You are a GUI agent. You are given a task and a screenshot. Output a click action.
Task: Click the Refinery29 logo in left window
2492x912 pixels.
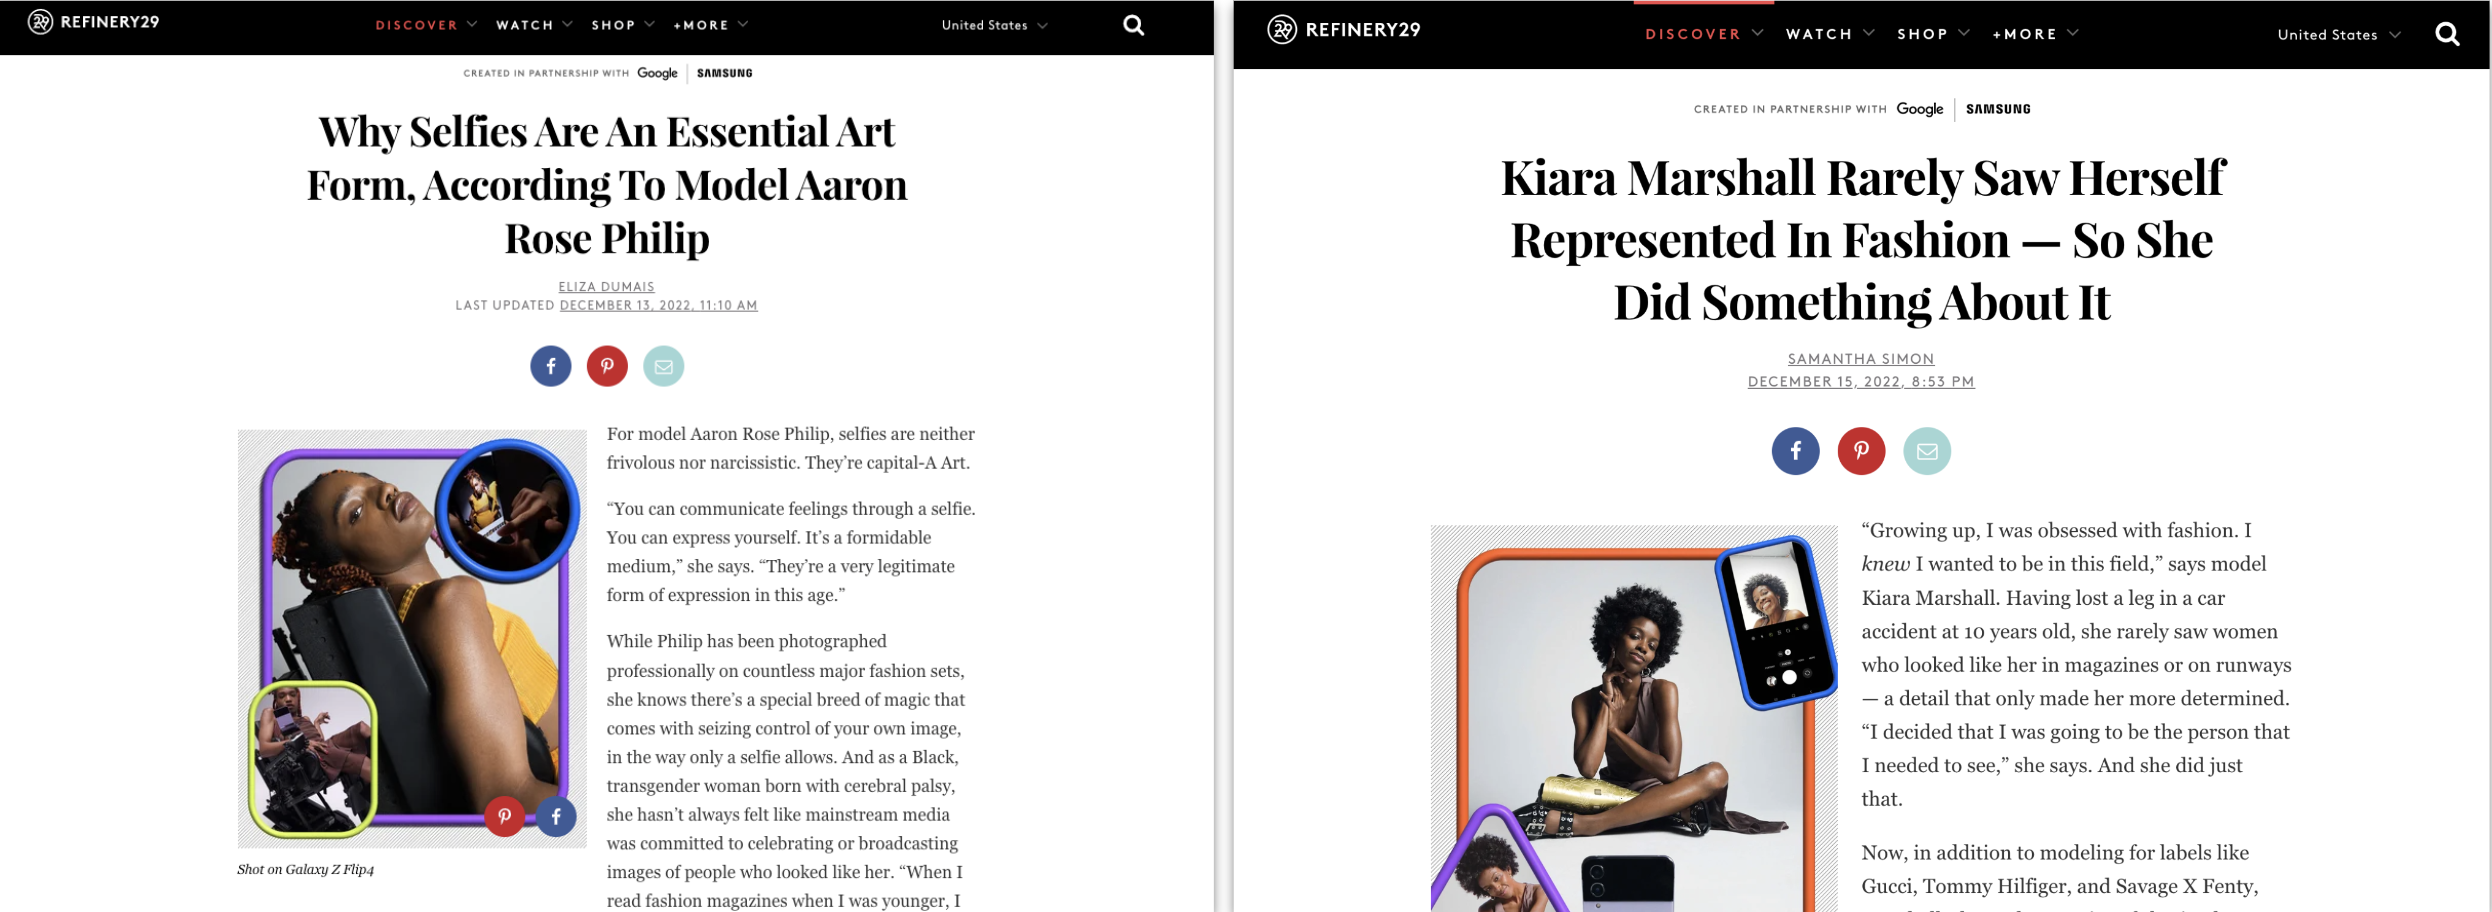coord(93,22)
